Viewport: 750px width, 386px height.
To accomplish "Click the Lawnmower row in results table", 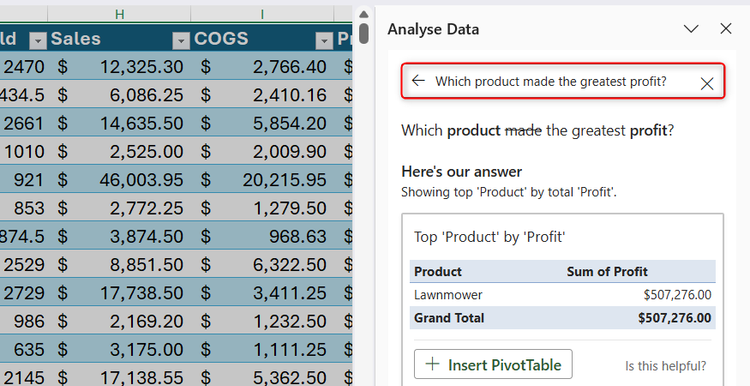I will [x=562, y=295].
